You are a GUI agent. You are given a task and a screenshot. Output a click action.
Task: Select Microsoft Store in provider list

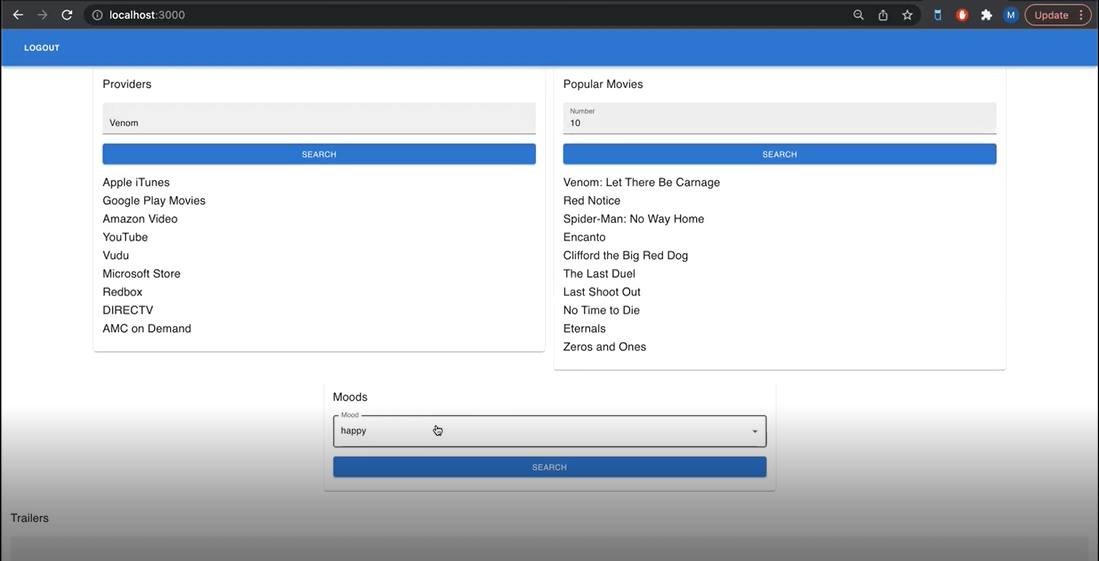pos(142,273)
